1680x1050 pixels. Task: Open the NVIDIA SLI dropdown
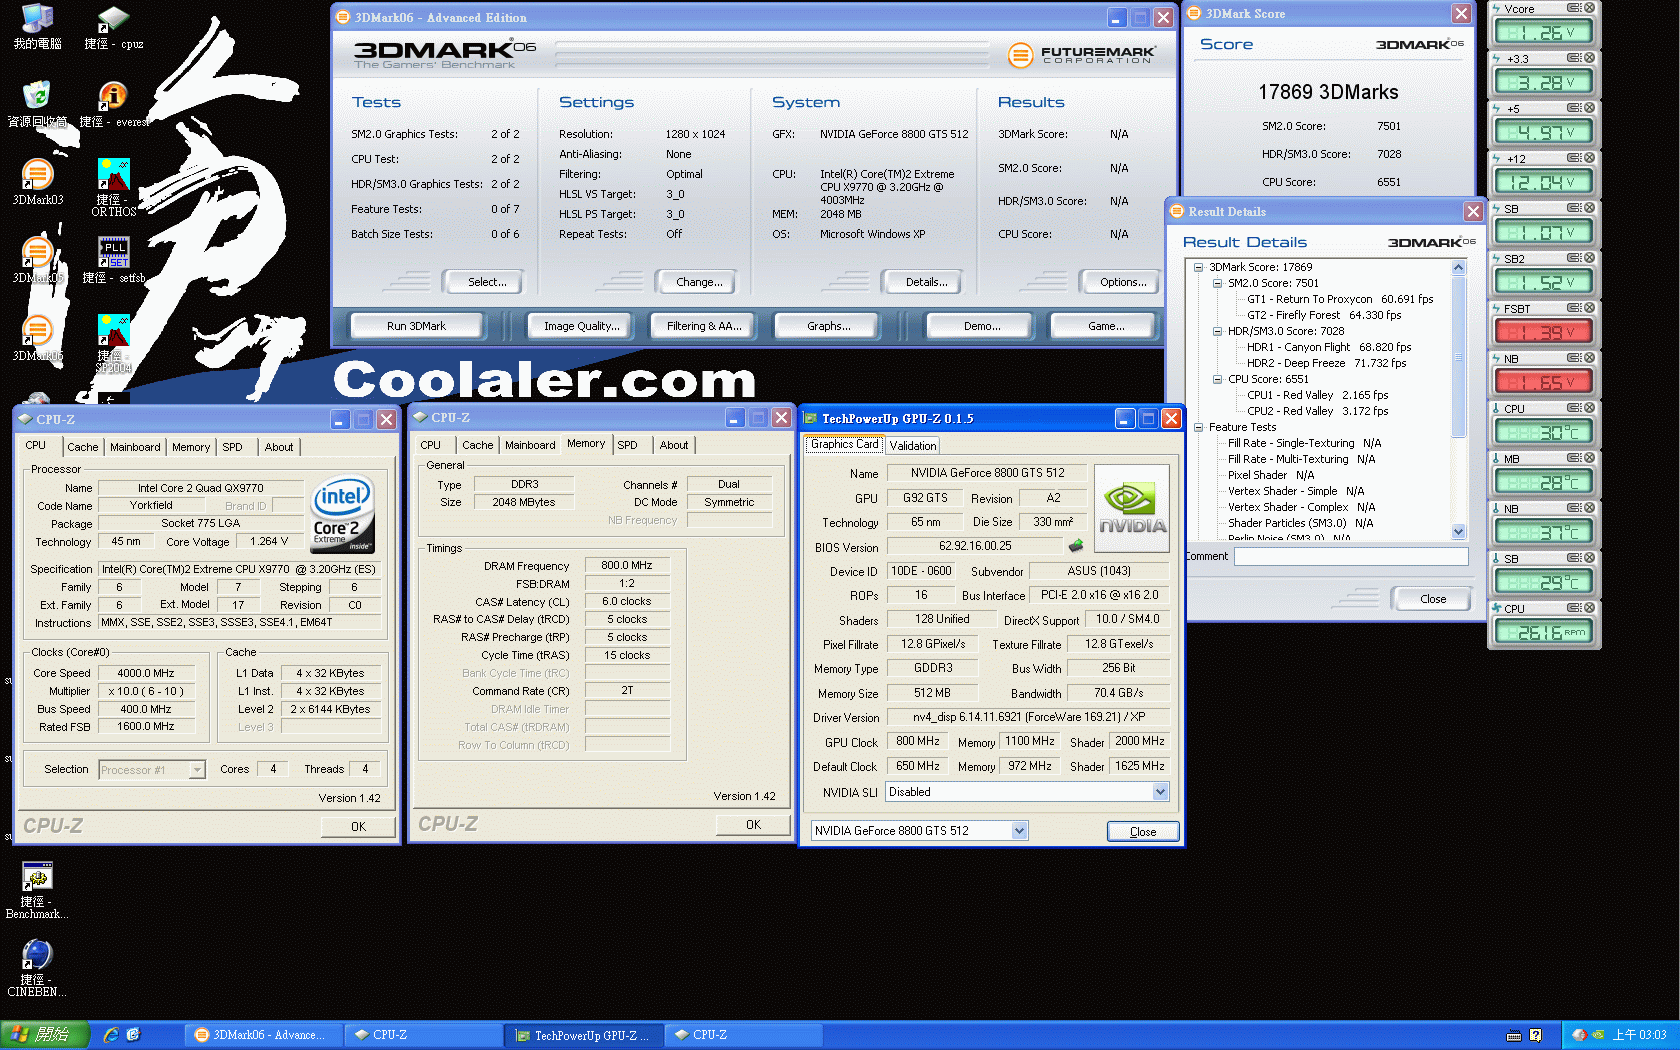[1160, 792]
